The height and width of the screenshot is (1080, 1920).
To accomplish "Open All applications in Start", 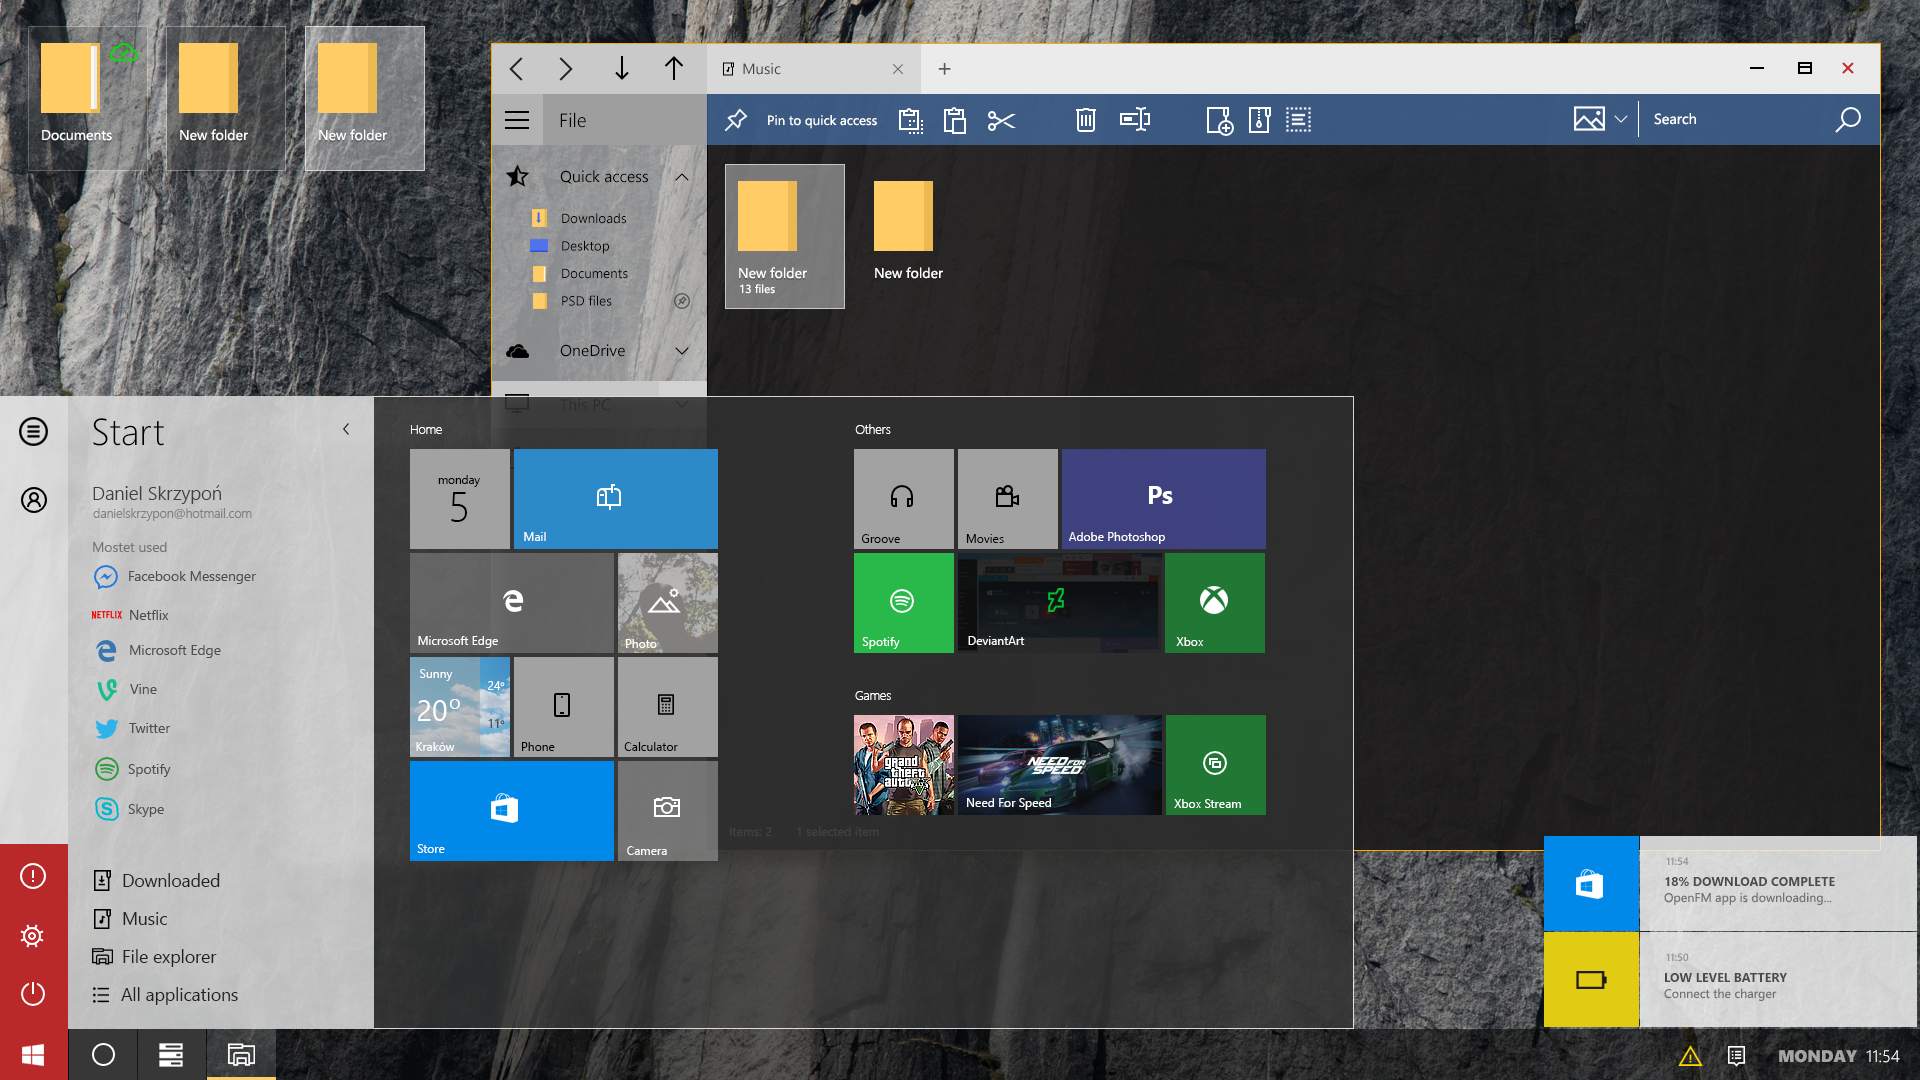I will [x=165, y=995].
